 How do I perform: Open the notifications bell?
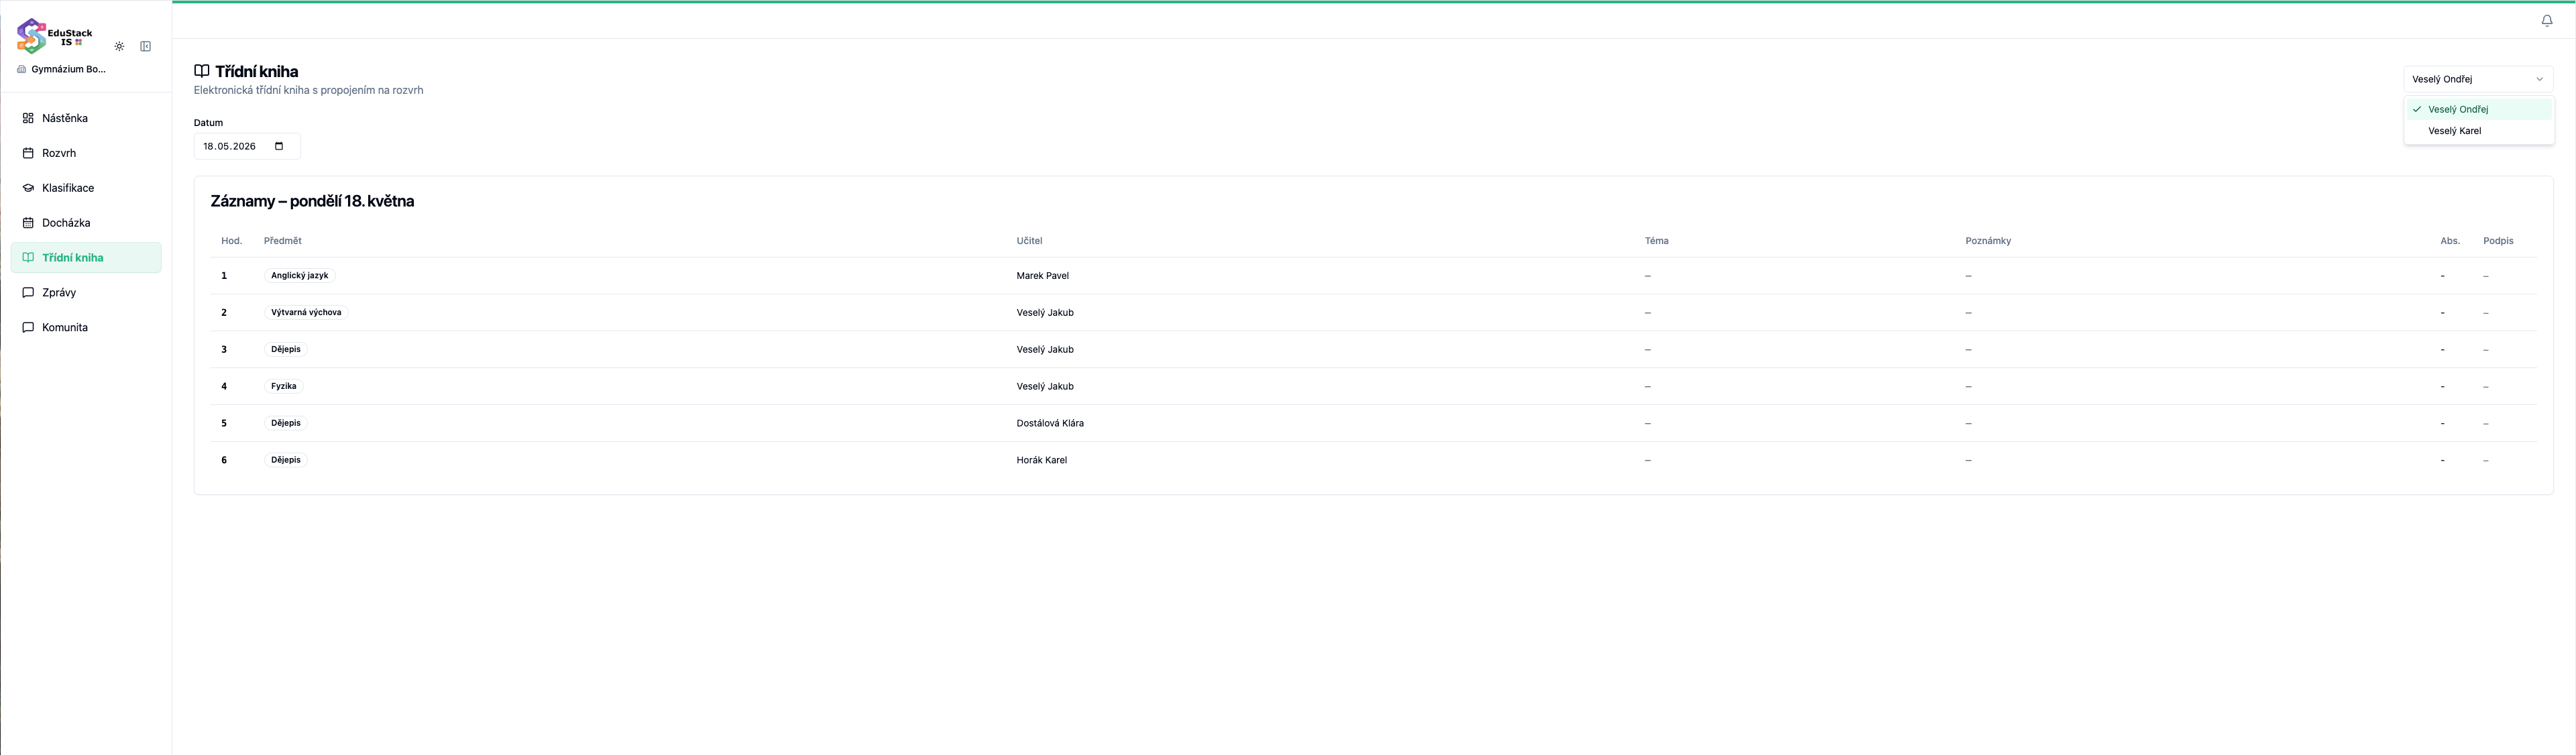[x=2547, y=20]
